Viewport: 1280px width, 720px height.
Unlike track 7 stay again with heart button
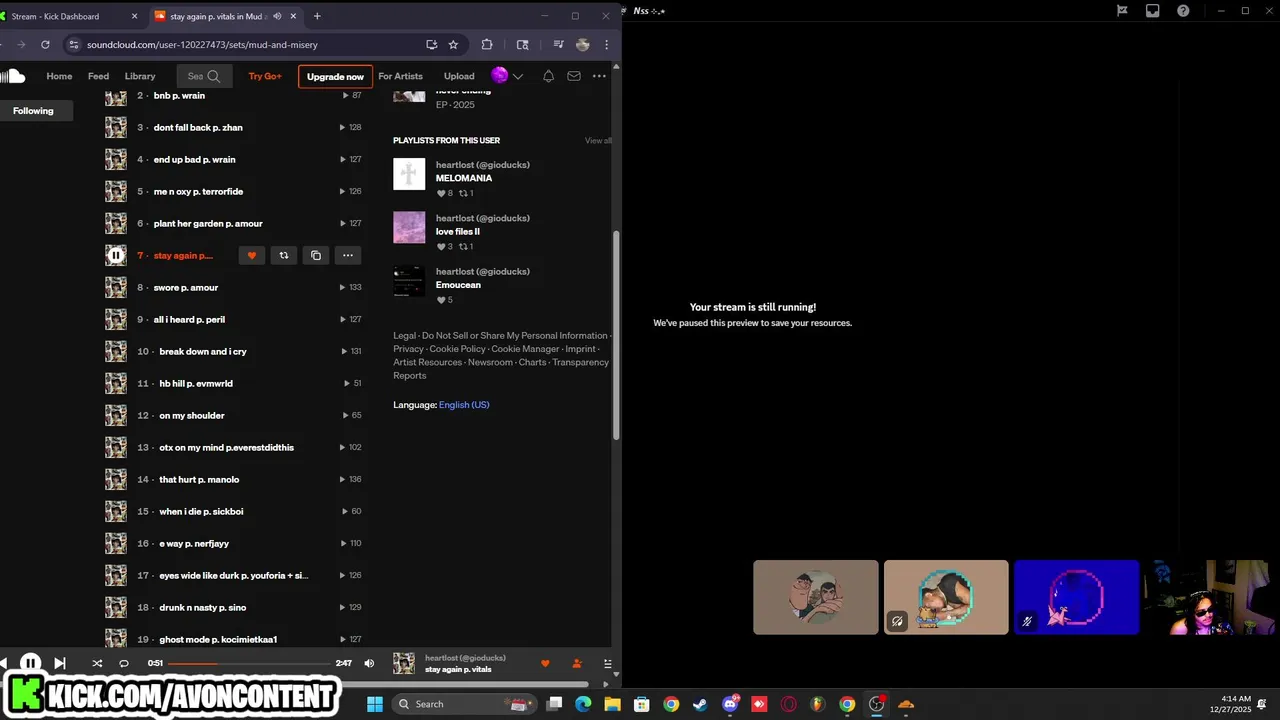click(251, 255)
